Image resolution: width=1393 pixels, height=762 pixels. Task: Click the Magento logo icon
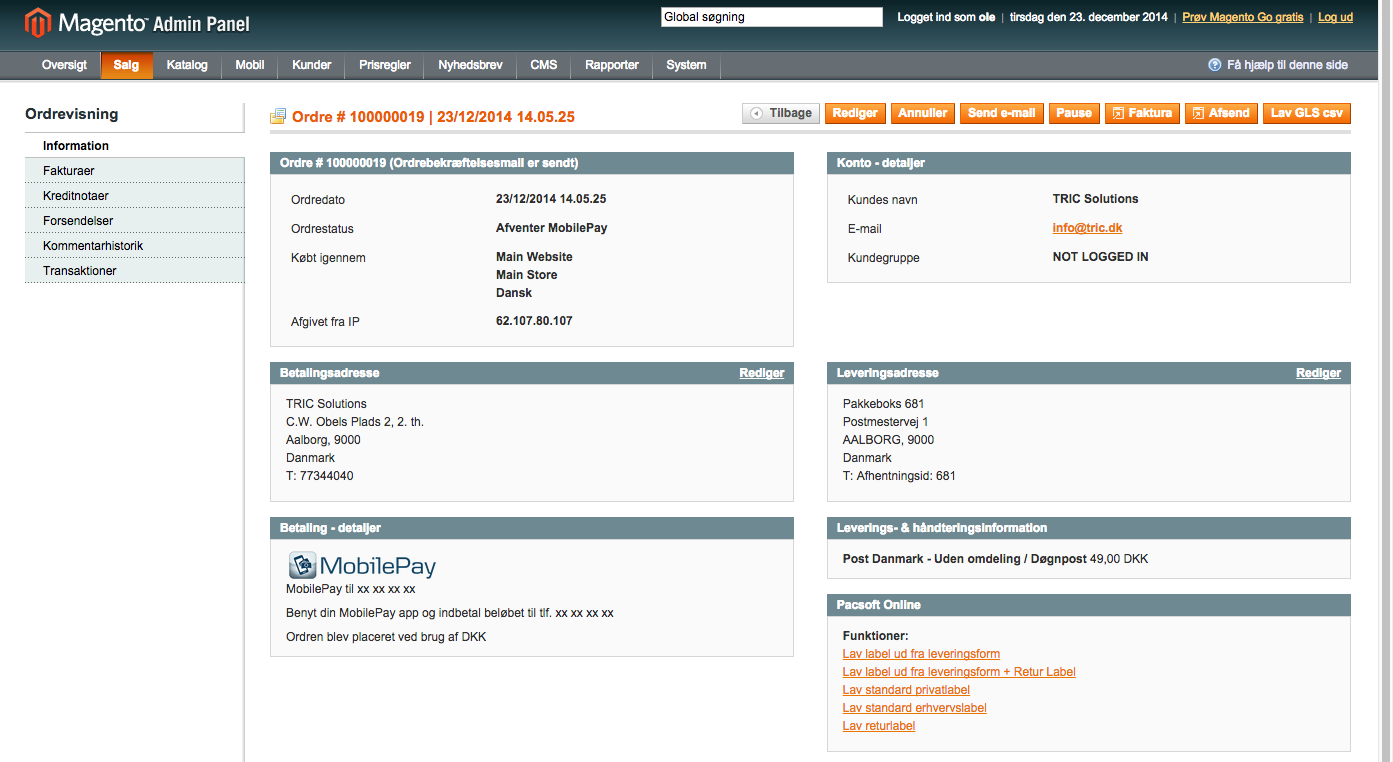[x=38, y=22]
